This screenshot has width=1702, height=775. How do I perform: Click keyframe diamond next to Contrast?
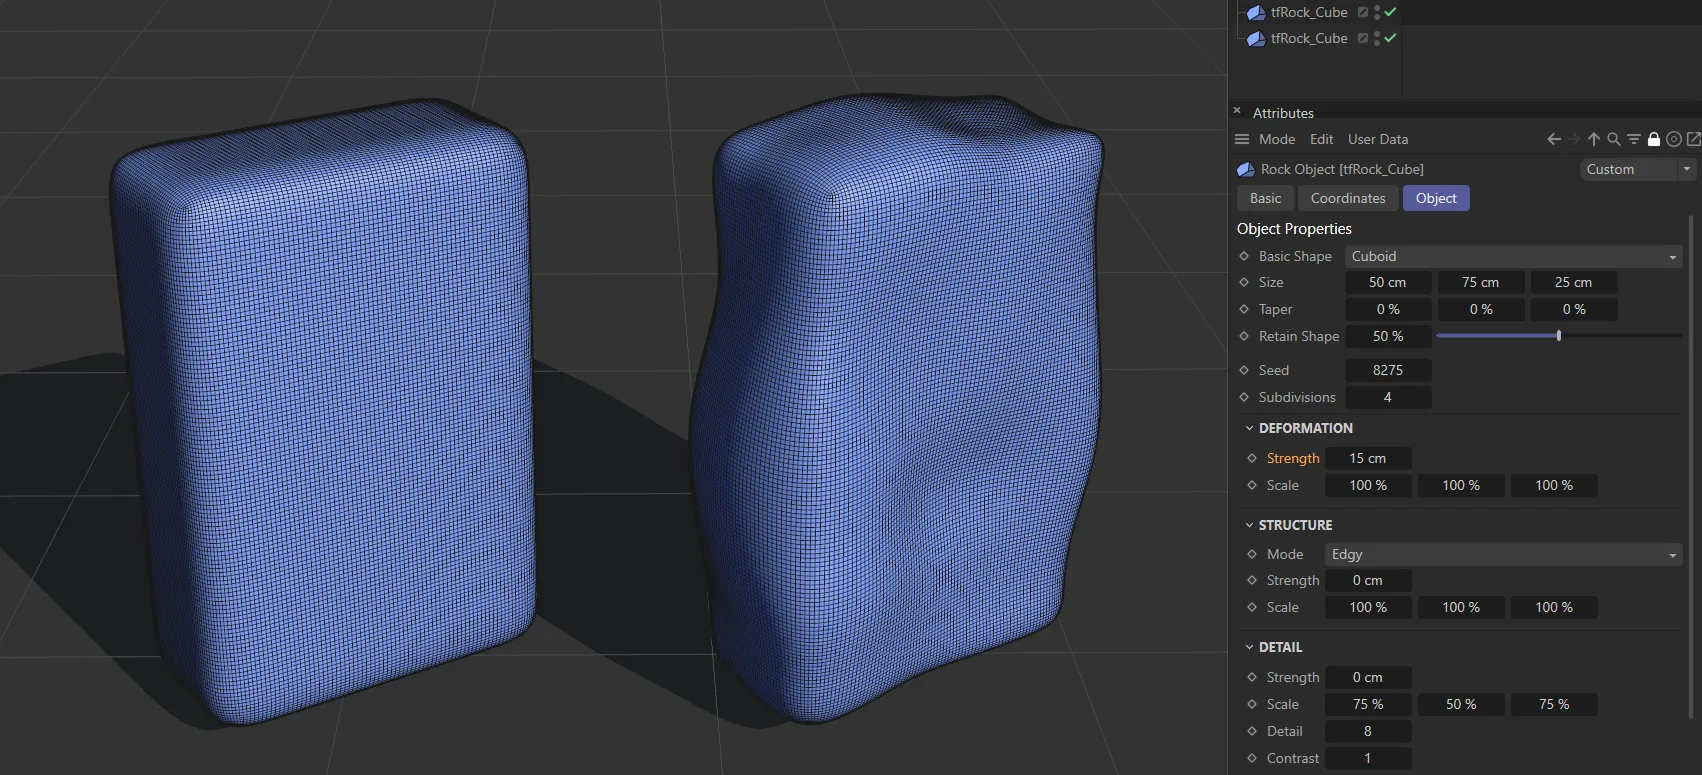1252,758
